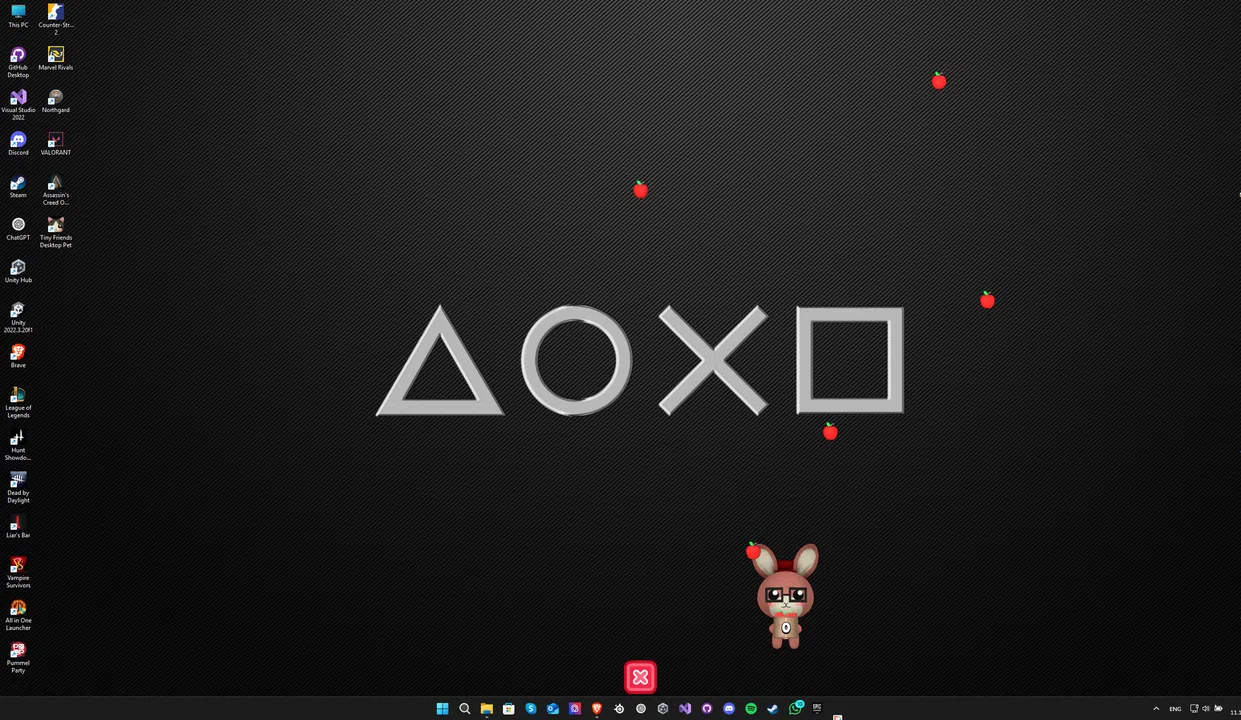
Task: Open network status in system tray
Action: pyautogui.click(x=1194, y=709)
